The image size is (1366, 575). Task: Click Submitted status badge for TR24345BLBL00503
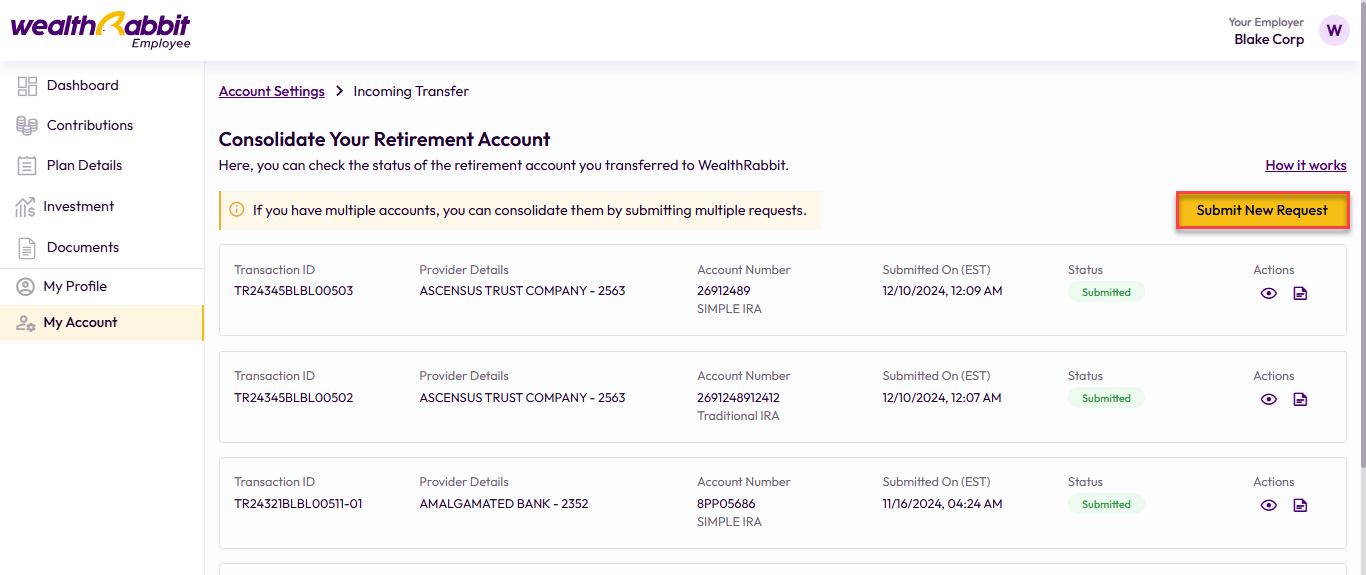click(1106, 292)
